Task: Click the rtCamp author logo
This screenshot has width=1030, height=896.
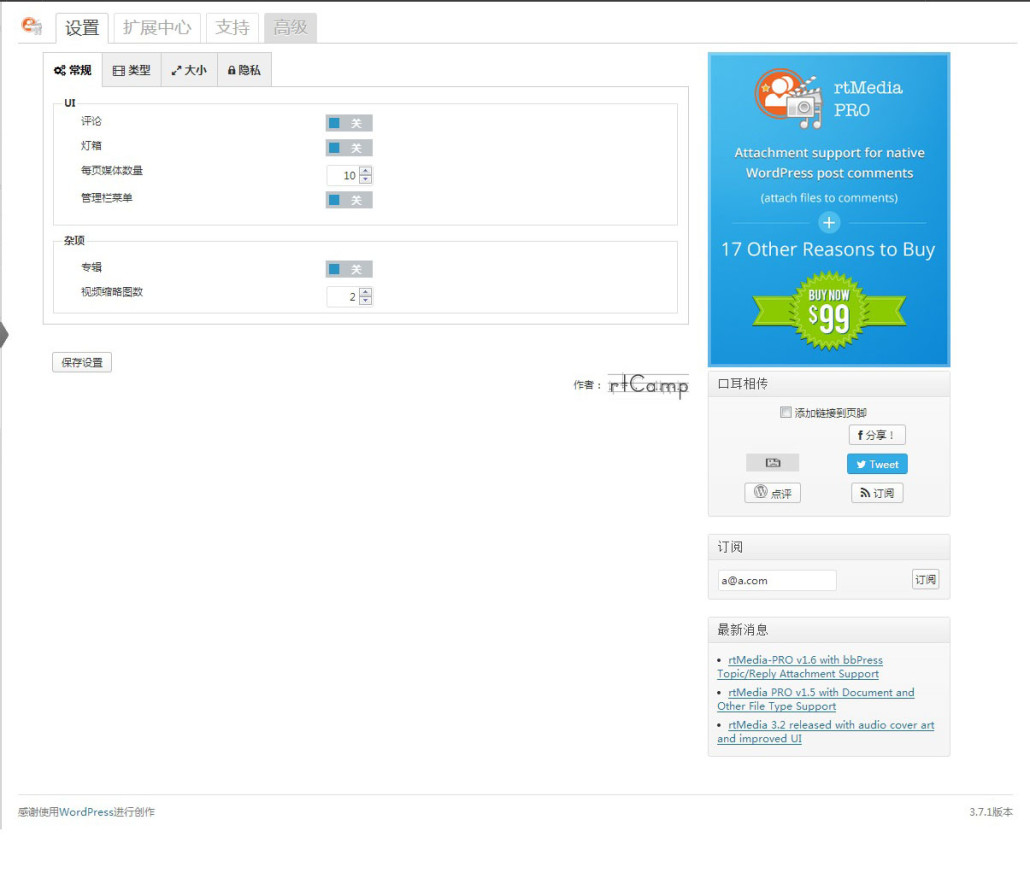Action: click(648, 386)
